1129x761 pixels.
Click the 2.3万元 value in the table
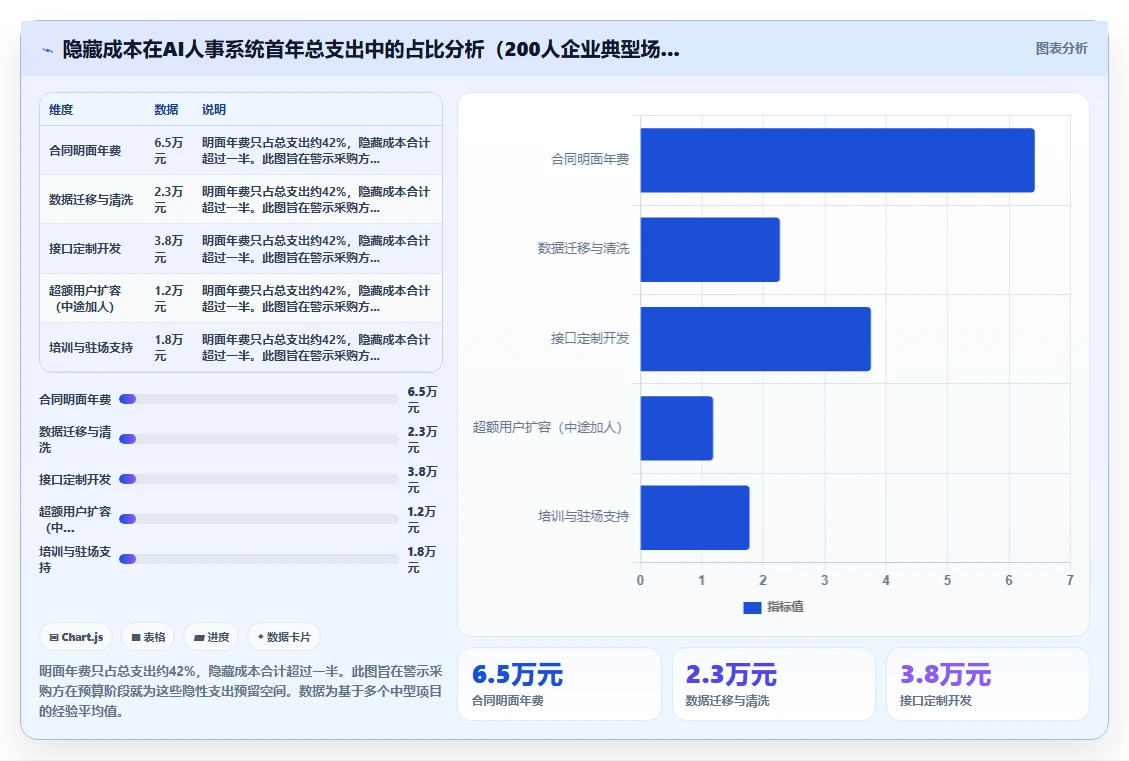click(168, 199)
